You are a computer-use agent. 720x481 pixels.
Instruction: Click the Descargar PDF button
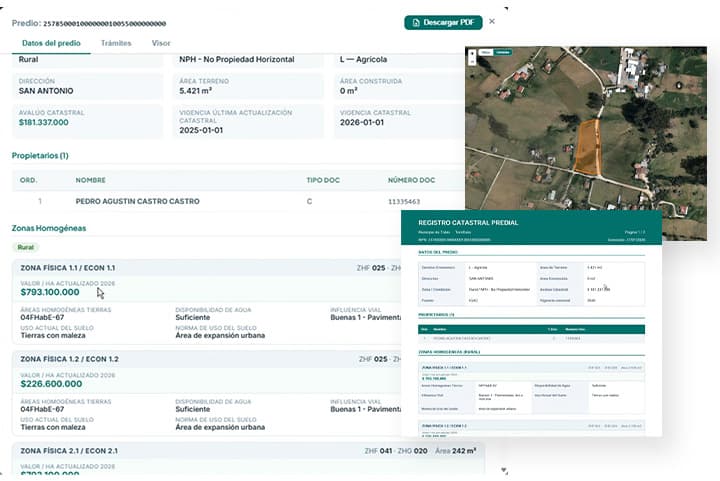point(443,22)
